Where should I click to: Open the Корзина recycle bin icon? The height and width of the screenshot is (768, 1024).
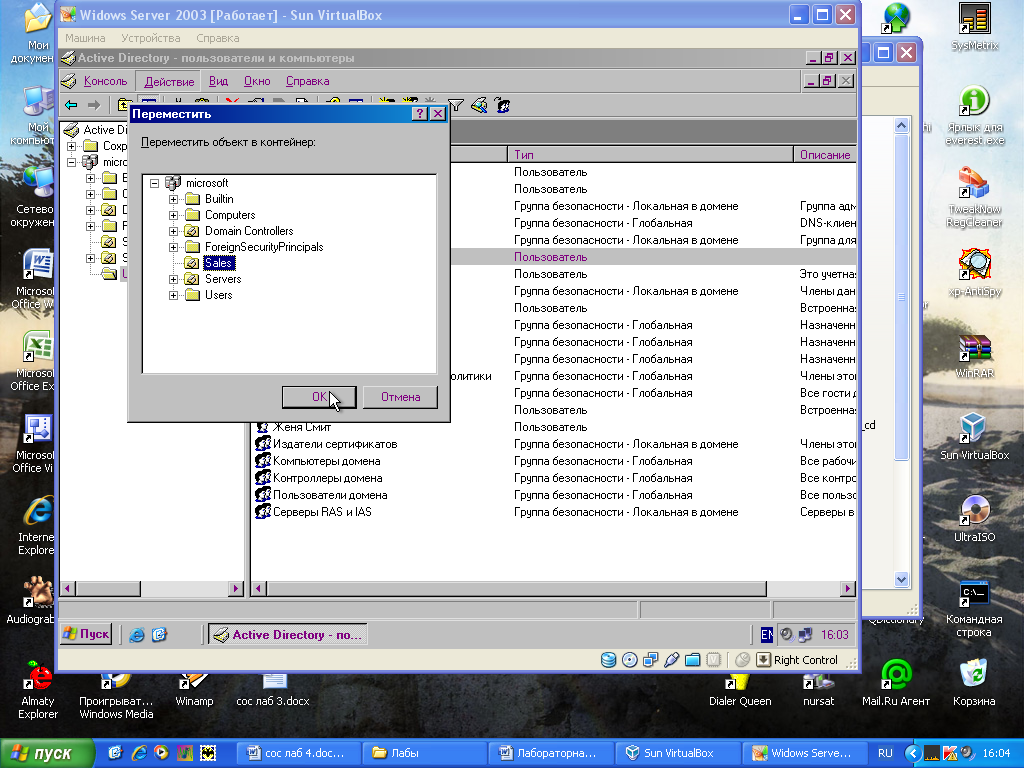point(974,682)
